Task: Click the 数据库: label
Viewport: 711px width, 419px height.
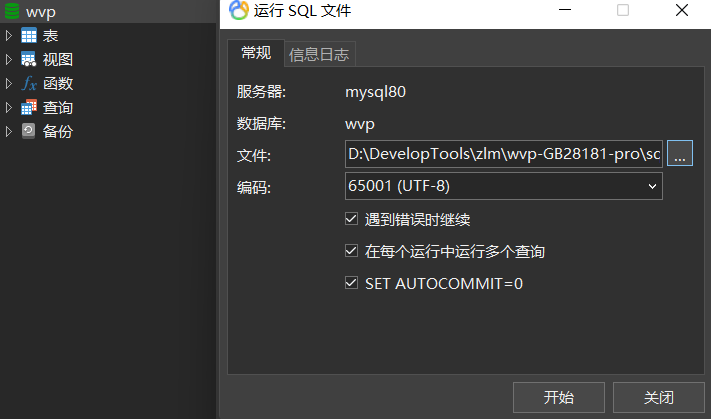Action: click(261, 124)
